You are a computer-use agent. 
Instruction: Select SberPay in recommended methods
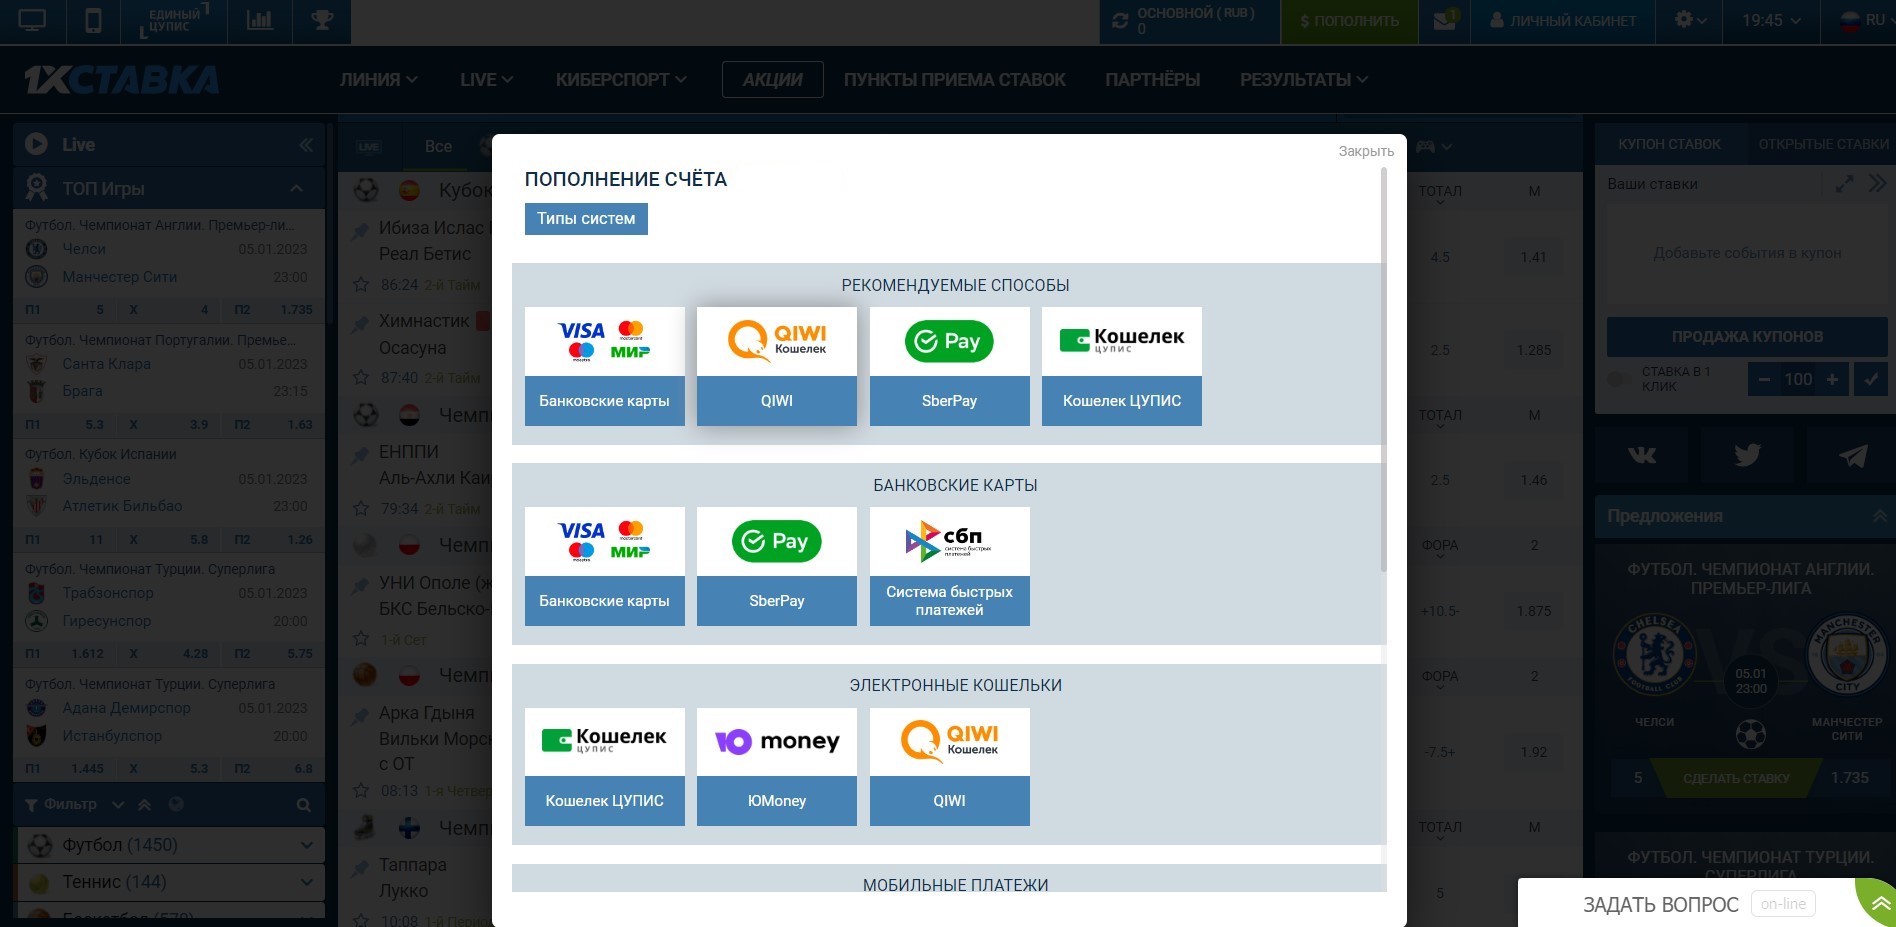(949, 366)
